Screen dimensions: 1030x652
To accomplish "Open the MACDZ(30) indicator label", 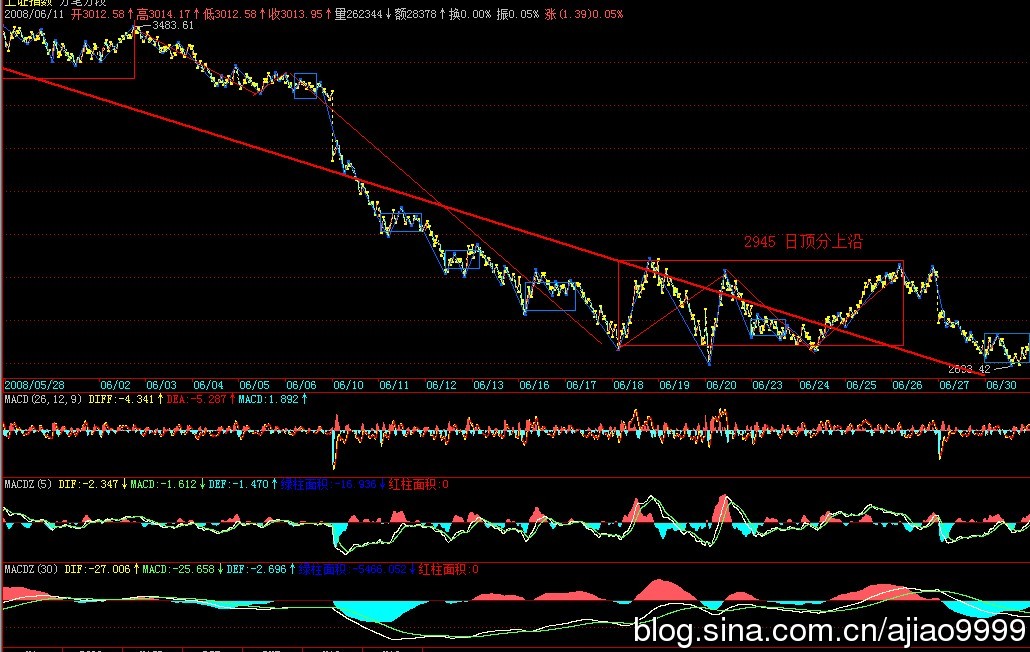I will coord(31,569).
